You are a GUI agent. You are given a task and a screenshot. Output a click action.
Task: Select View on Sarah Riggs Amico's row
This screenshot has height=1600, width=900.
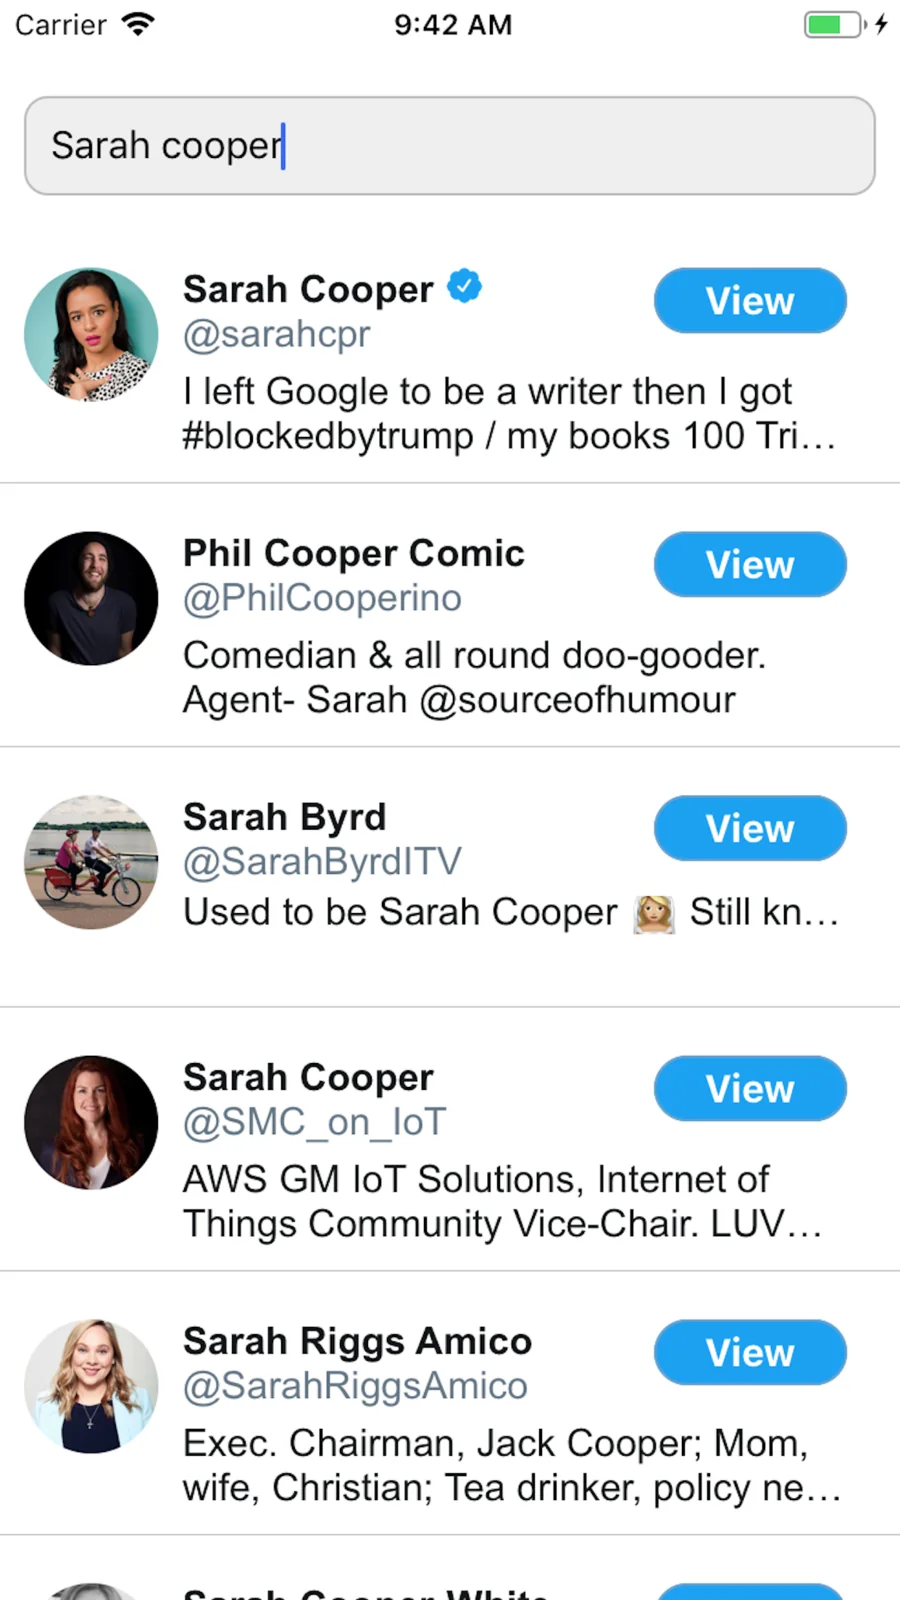[749, 1352]
